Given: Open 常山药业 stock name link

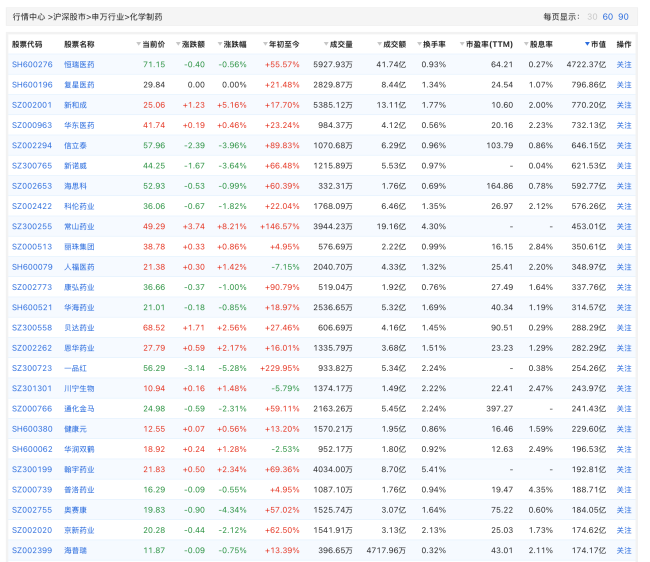Looking at the screenshot, I should click(x=79, y=226).
